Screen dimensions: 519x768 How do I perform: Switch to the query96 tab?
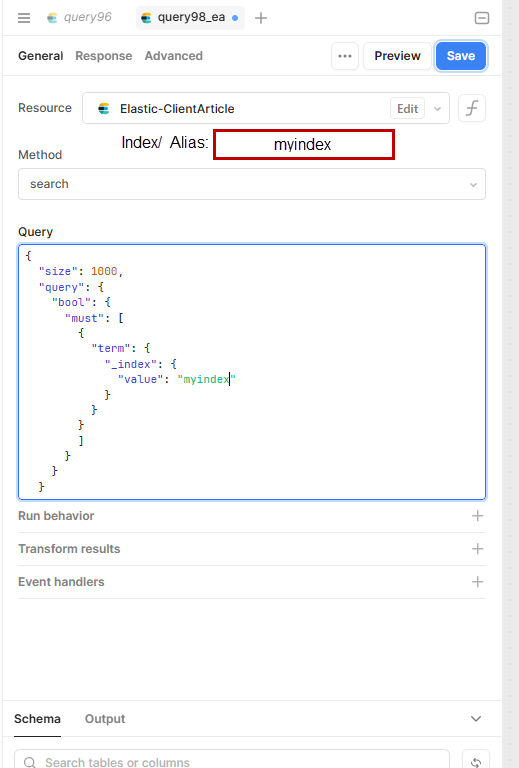click(x=79, y=17)
